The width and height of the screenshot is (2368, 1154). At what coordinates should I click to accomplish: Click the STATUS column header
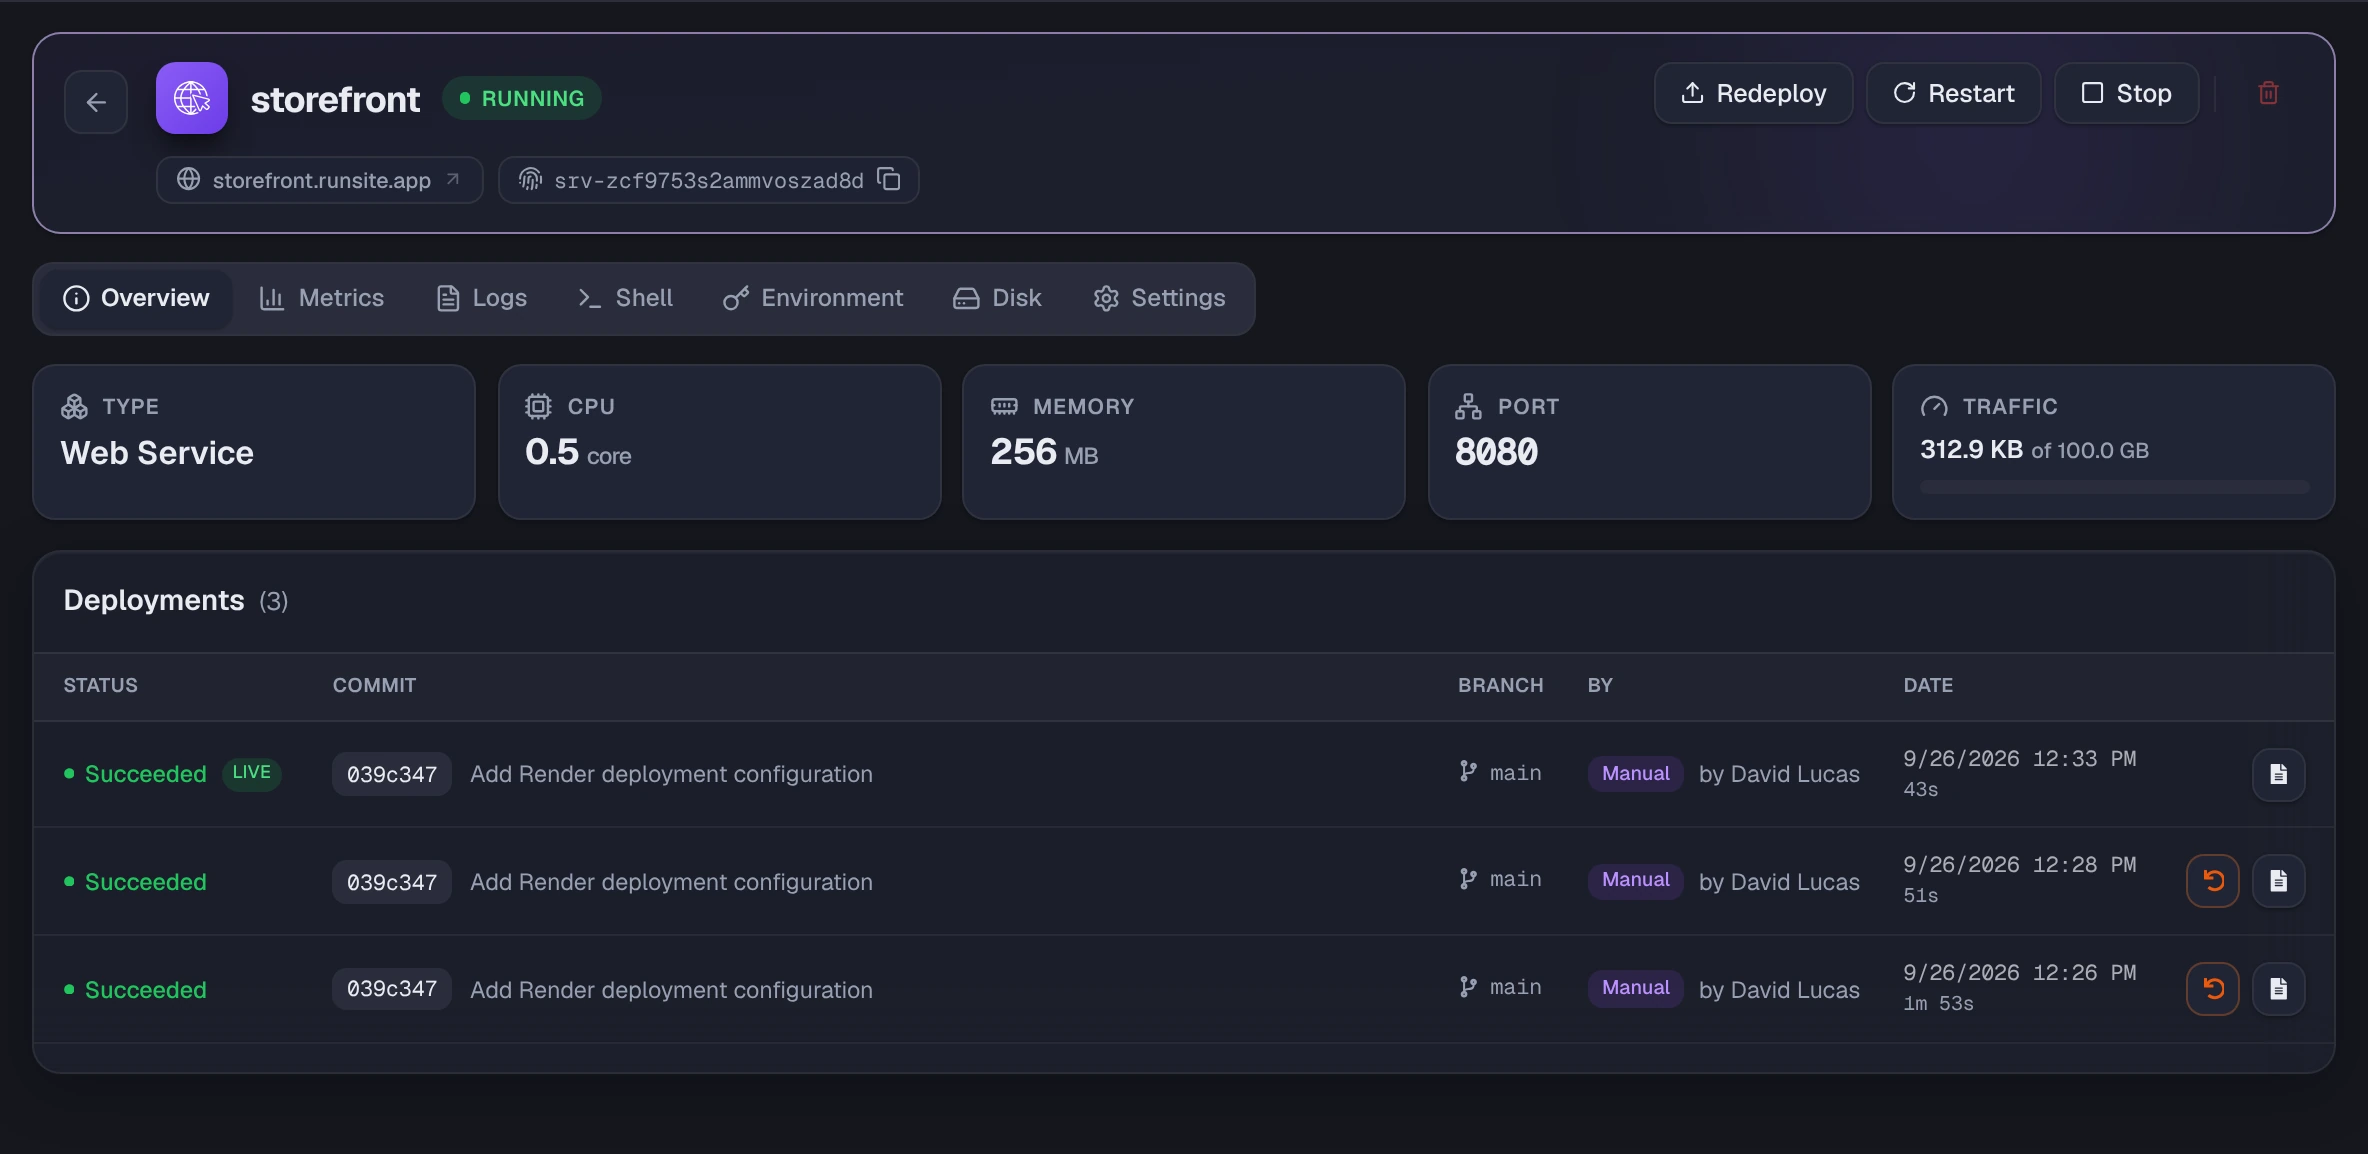point(101,685)
